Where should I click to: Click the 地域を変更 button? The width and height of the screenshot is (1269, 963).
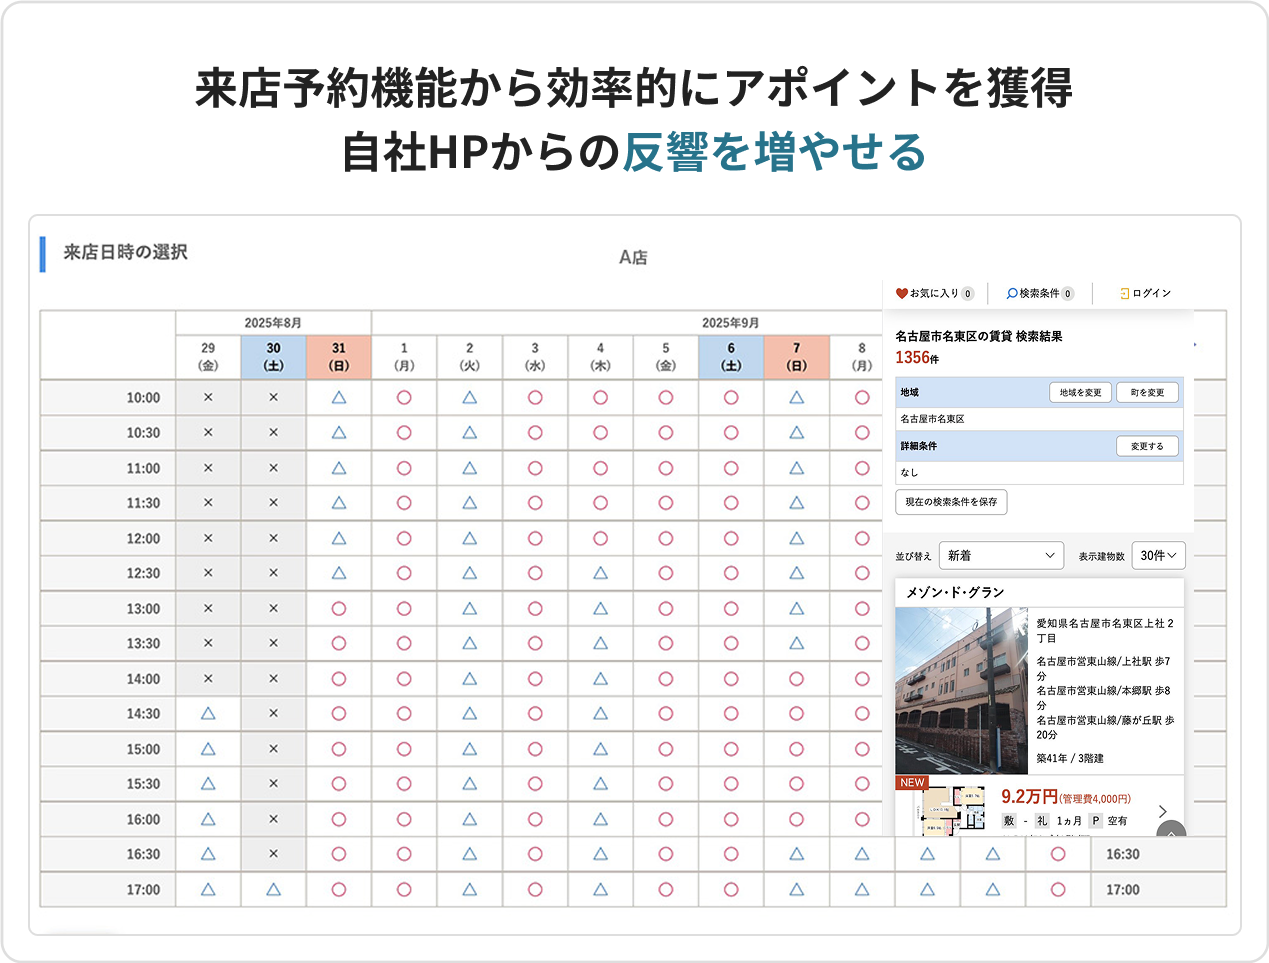click(x=1080, y=393)
